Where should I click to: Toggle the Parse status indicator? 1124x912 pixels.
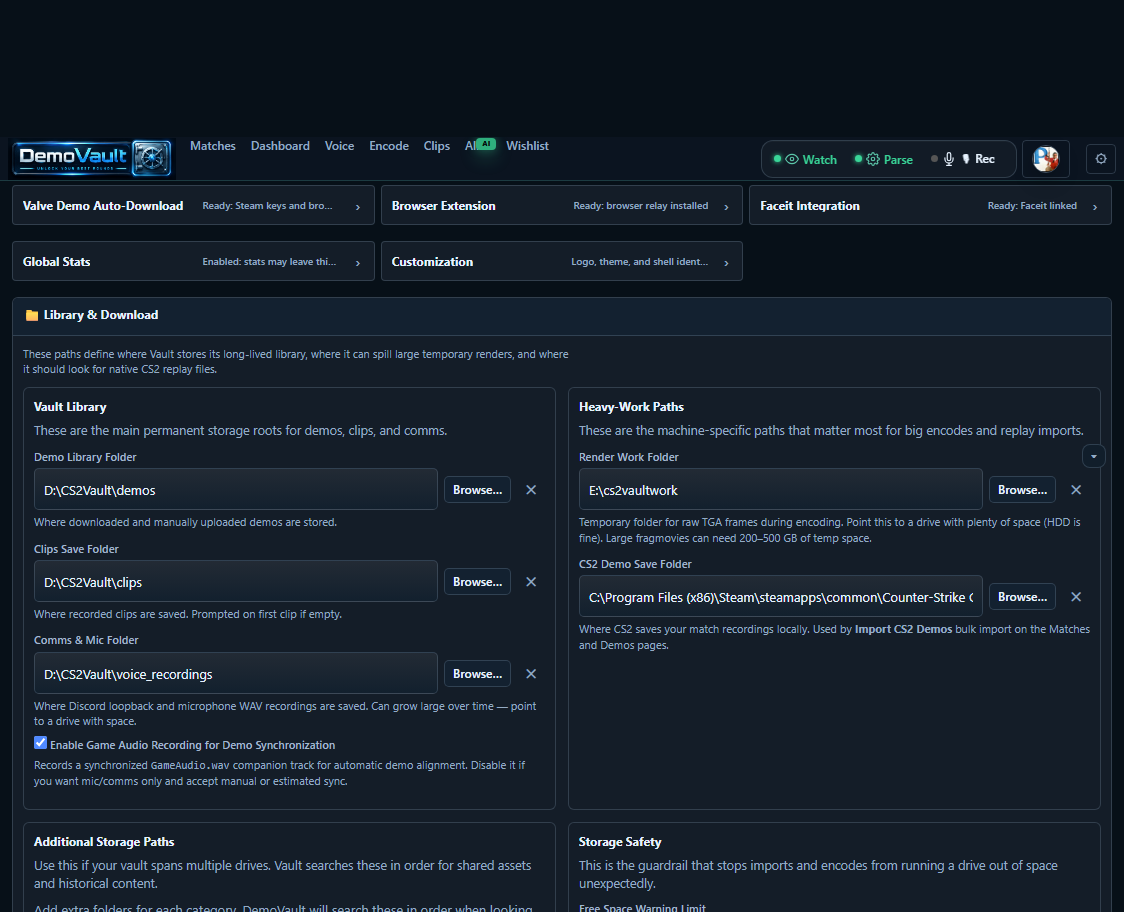[883, 159]
